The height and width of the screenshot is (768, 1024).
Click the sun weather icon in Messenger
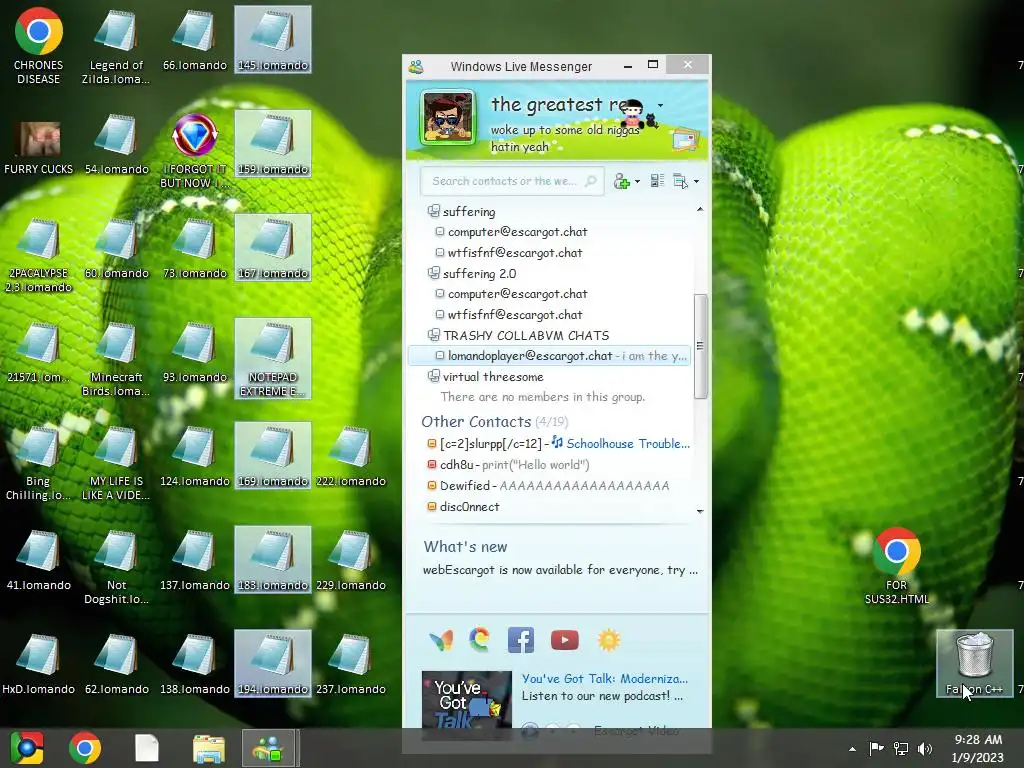click(609, 640)
